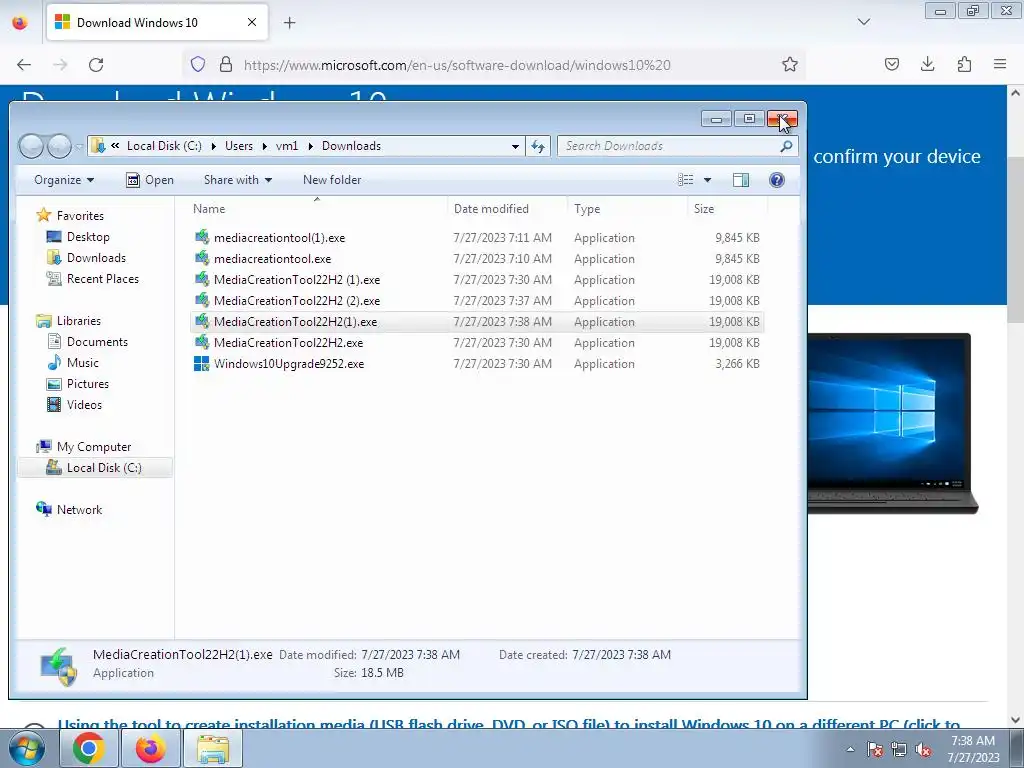Click the Explorer forward navigation button
Viewport: 1024px width, 768px height.
(x=59, y=146)
